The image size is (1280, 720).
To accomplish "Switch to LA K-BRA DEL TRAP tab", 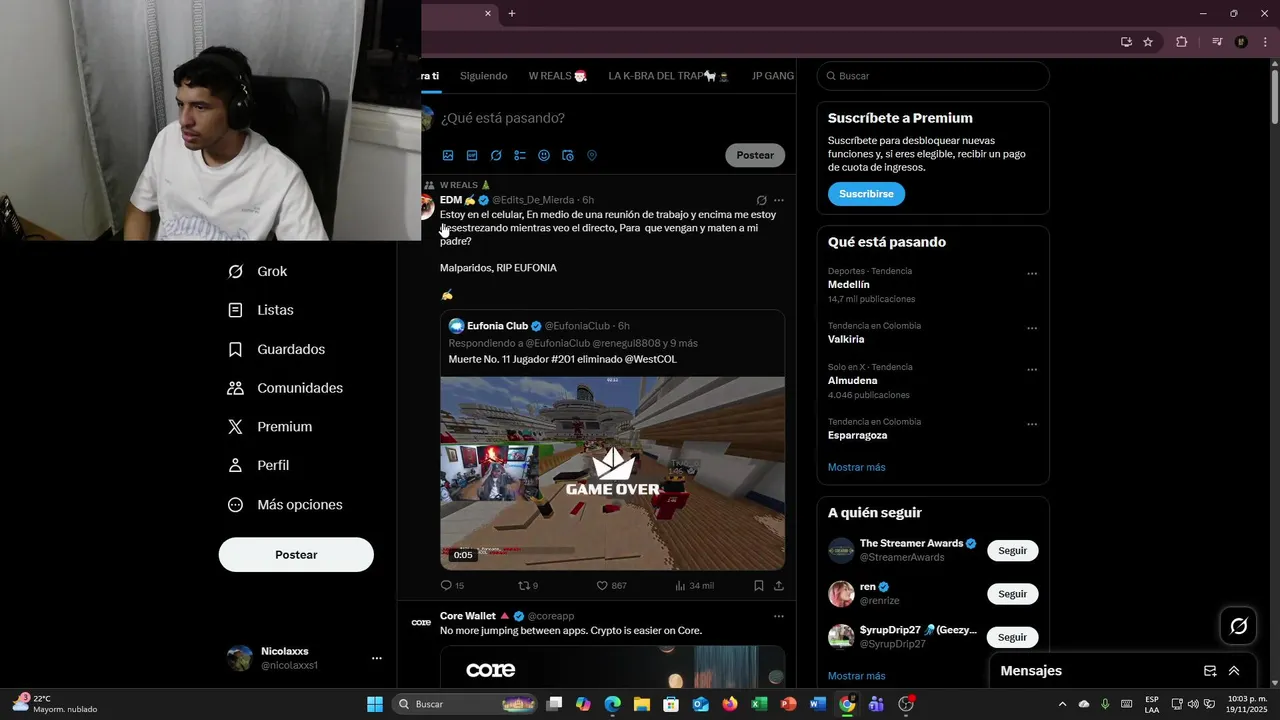I will [668, 76].
